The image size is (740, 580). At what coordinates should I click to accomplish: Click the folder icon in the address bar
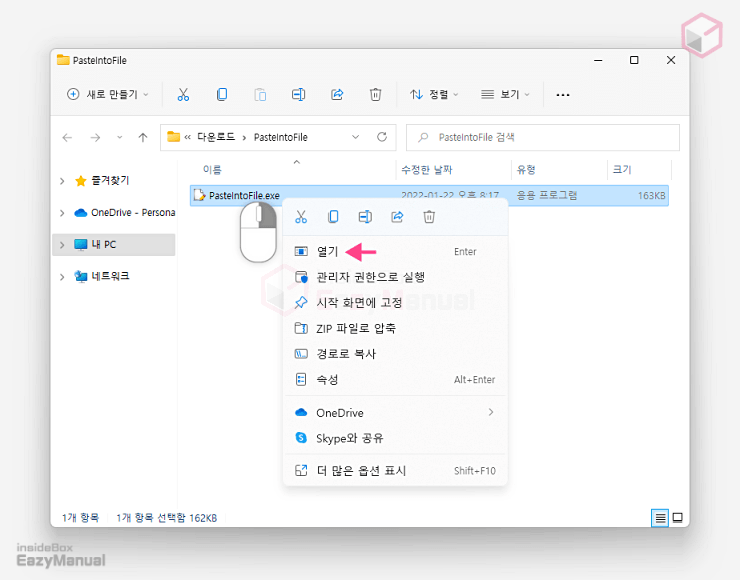tap(174, 137)
